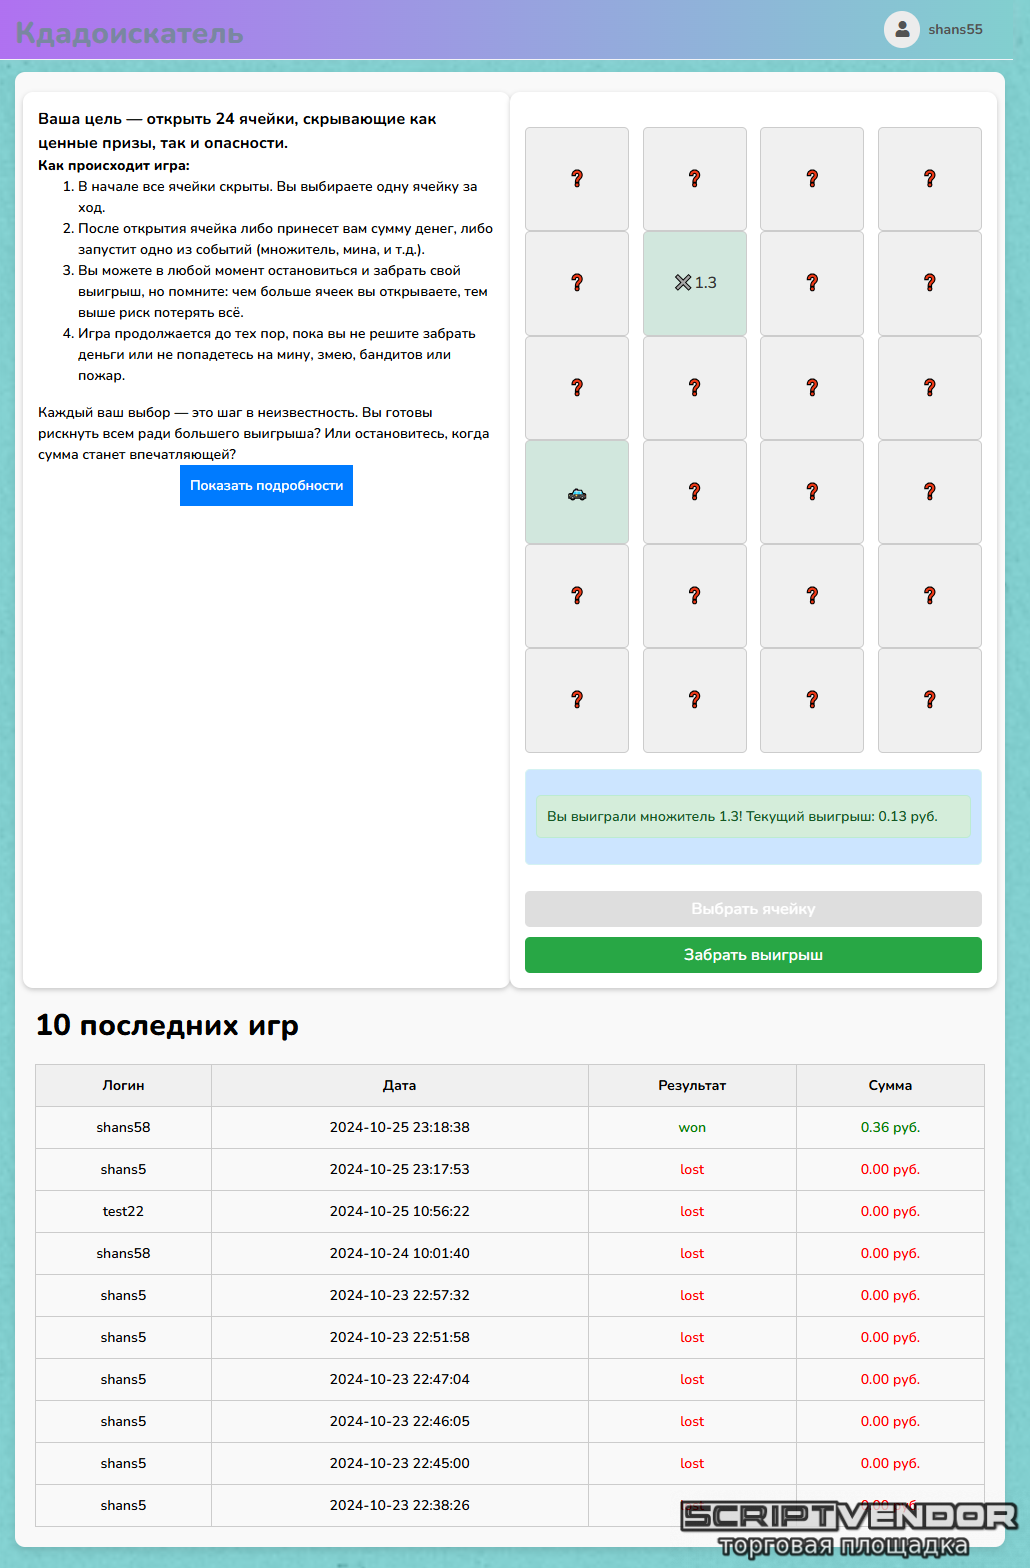Select the test22 login
This screenshot has width=1030, height=1568.
(123, 1211)
